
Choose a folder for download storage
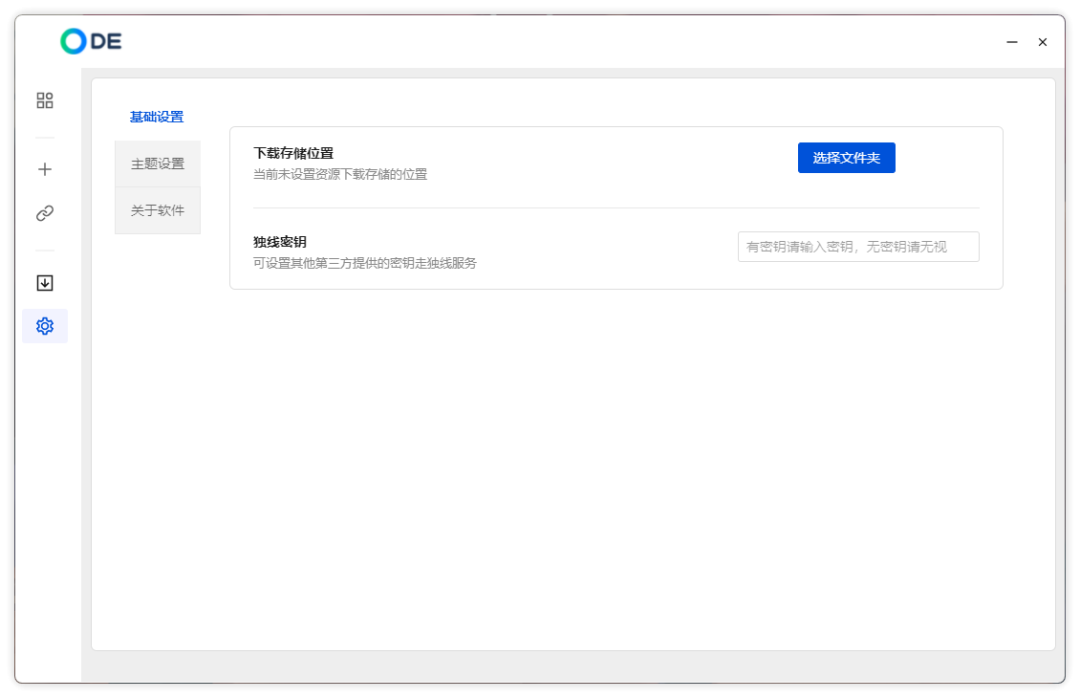point(846,157)
